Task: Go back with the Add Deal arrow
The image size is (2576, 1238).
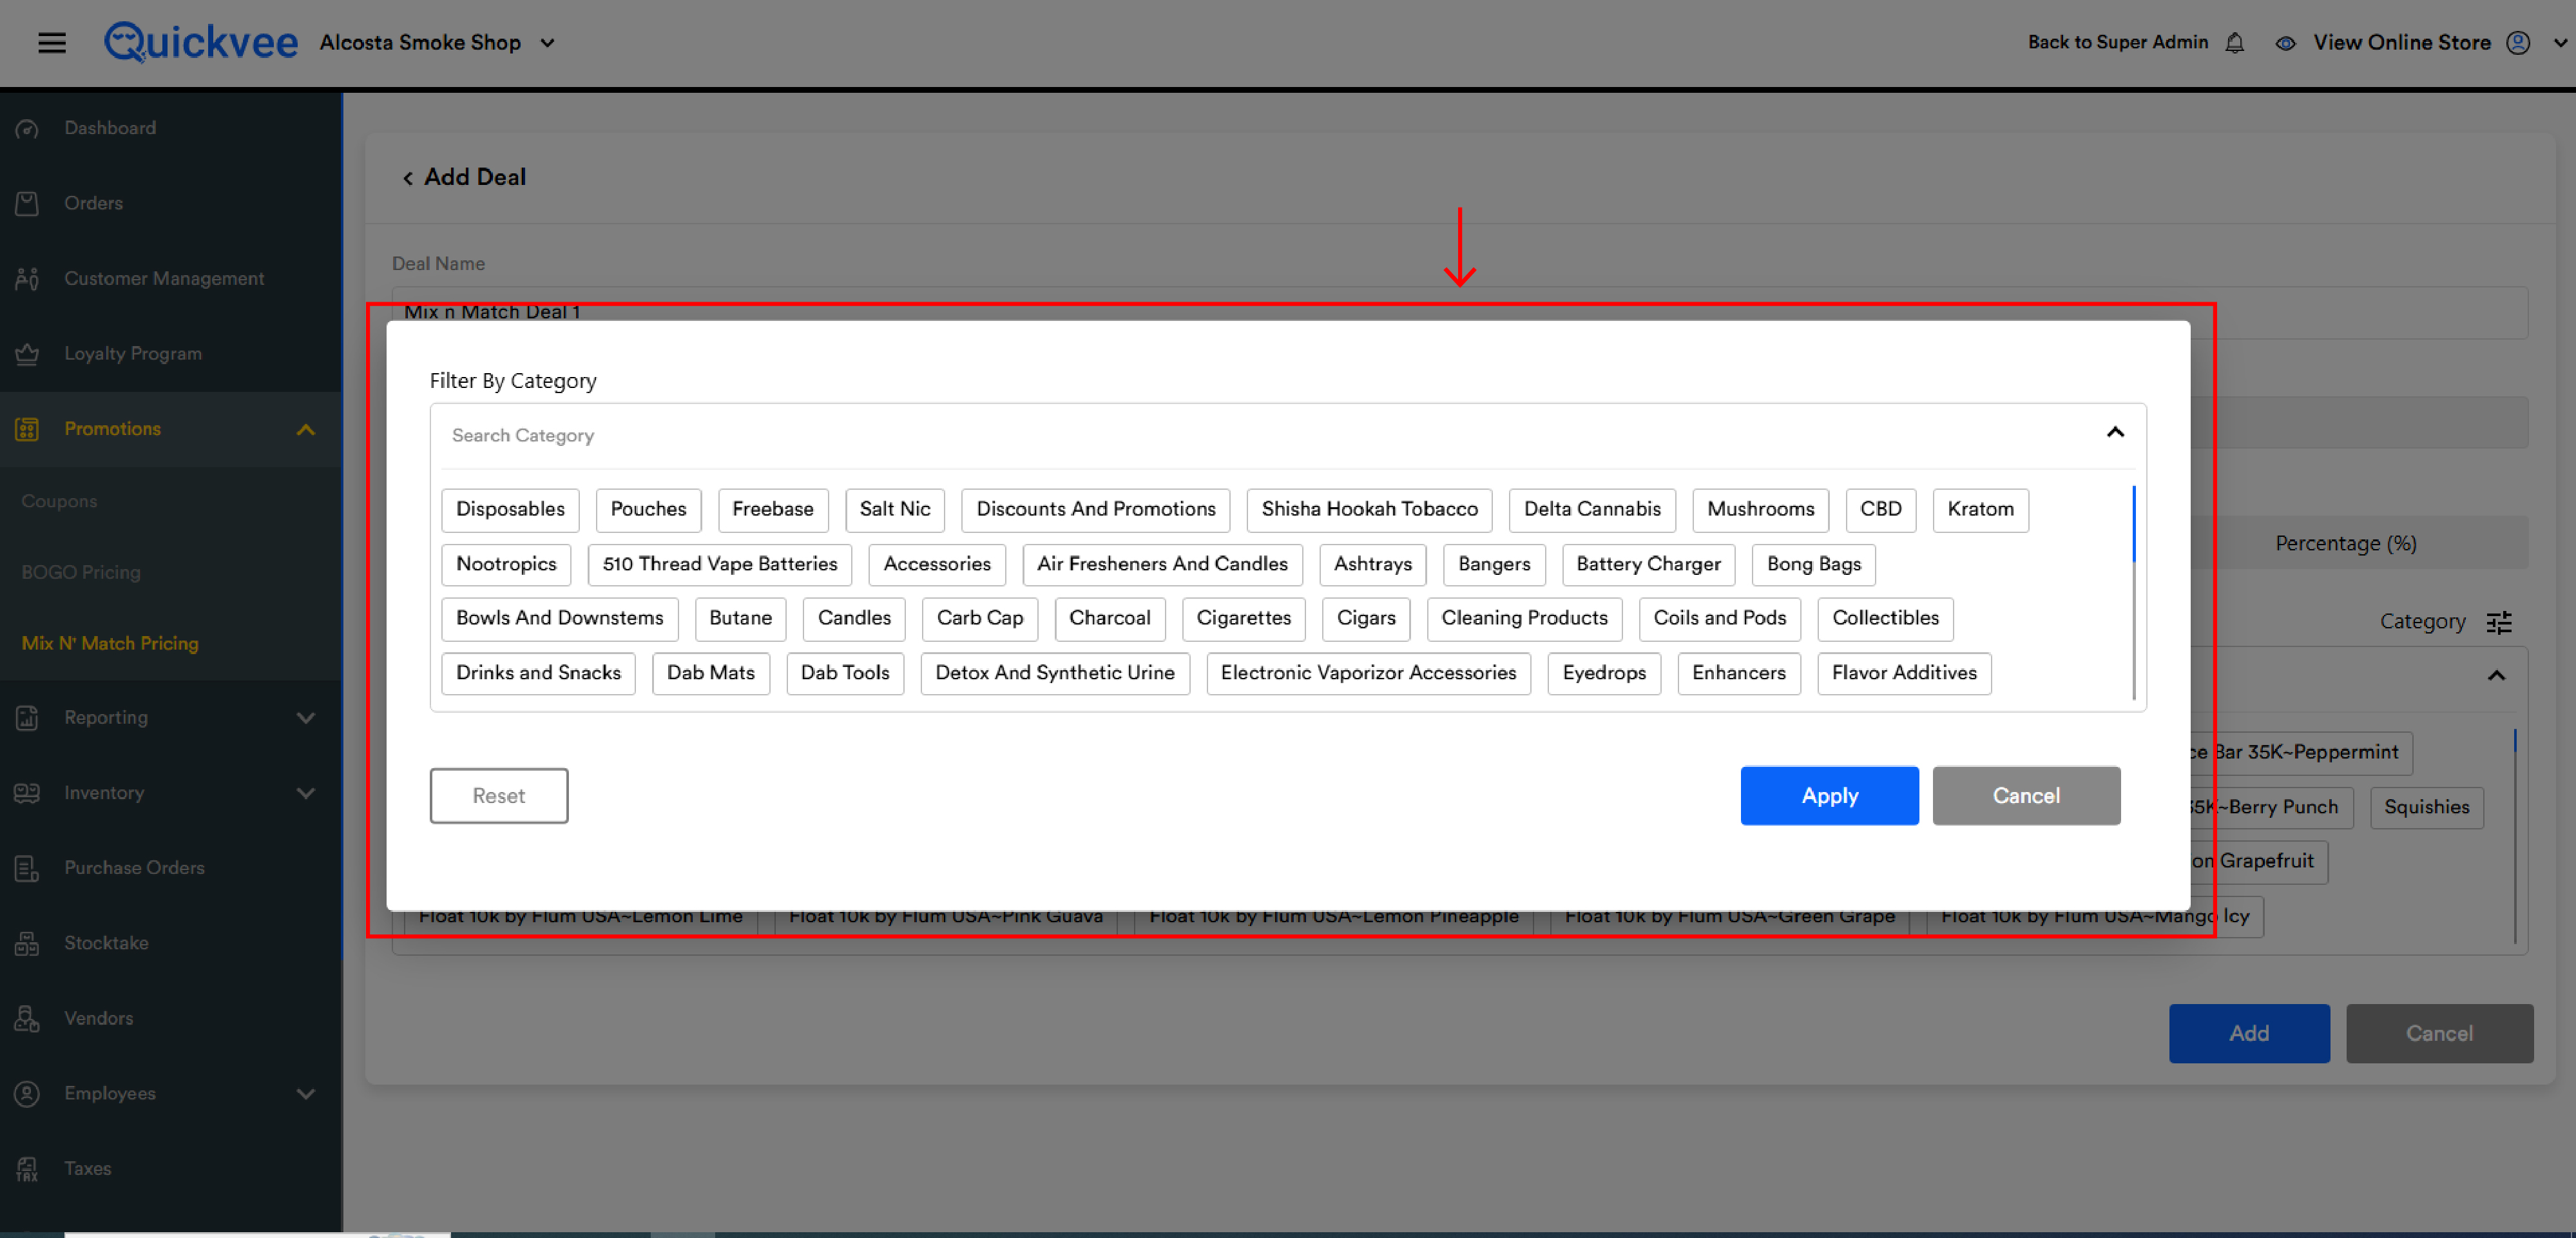Action: [408, 178]
